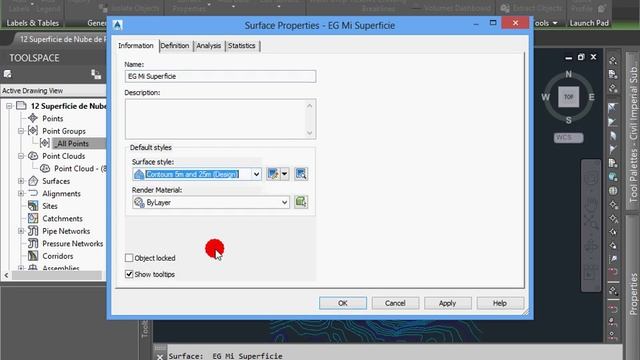Screen dimensions: 640x360
Task: Toggle the Object locked checkbox
Action: coord(129,258)
